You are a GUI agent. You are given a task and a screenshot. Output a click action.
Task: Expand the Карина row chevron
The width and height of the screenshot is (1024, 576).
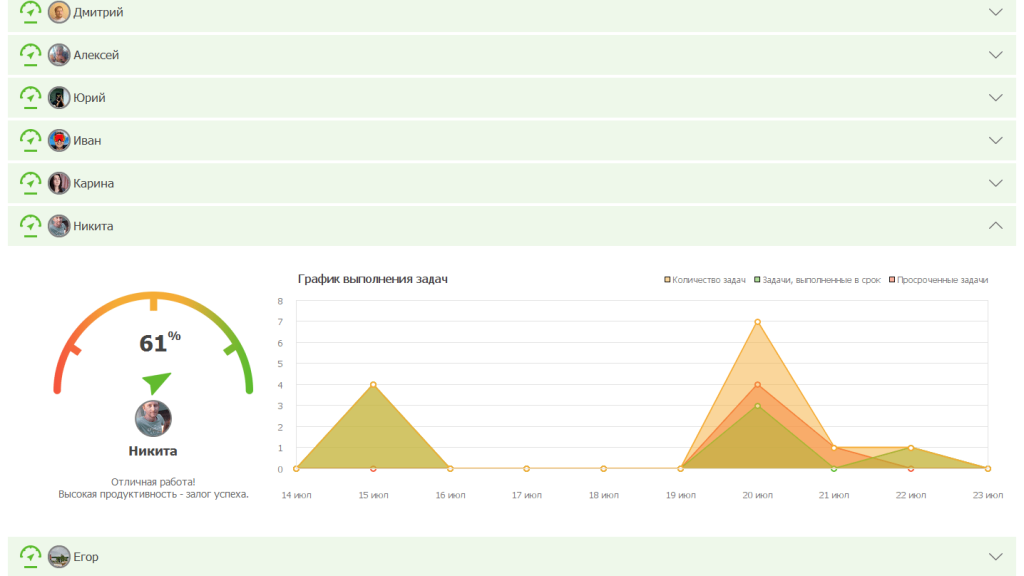coord(995,183)
